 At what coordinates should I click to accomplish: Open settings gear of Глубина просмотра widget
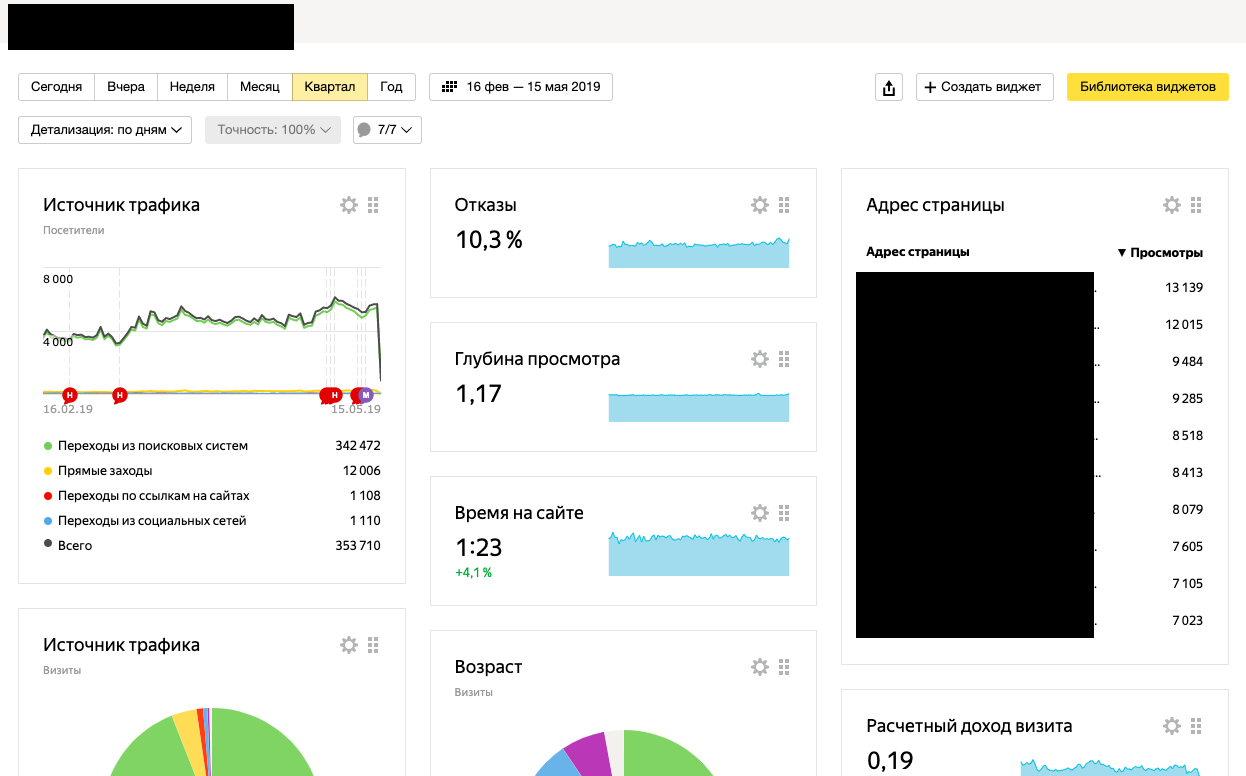[x=760, y=359]
